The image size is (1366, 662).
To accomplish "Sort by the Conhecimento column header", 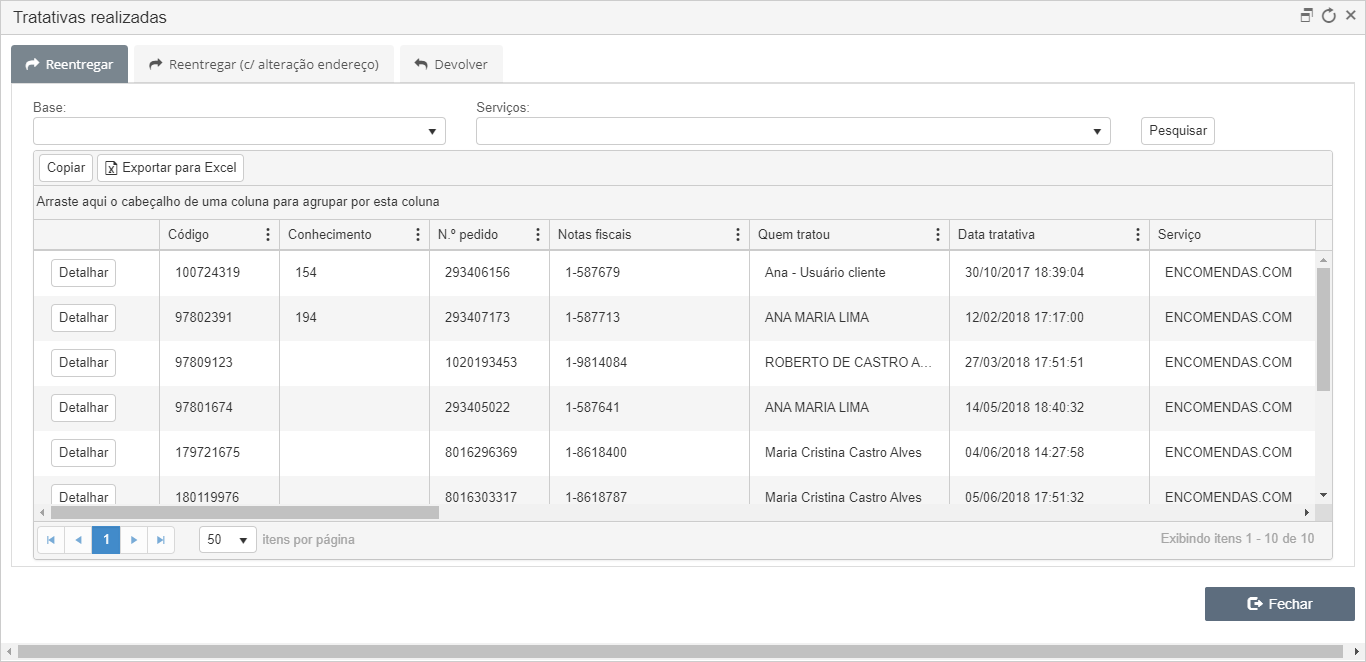I will click(x=329, y=235).
